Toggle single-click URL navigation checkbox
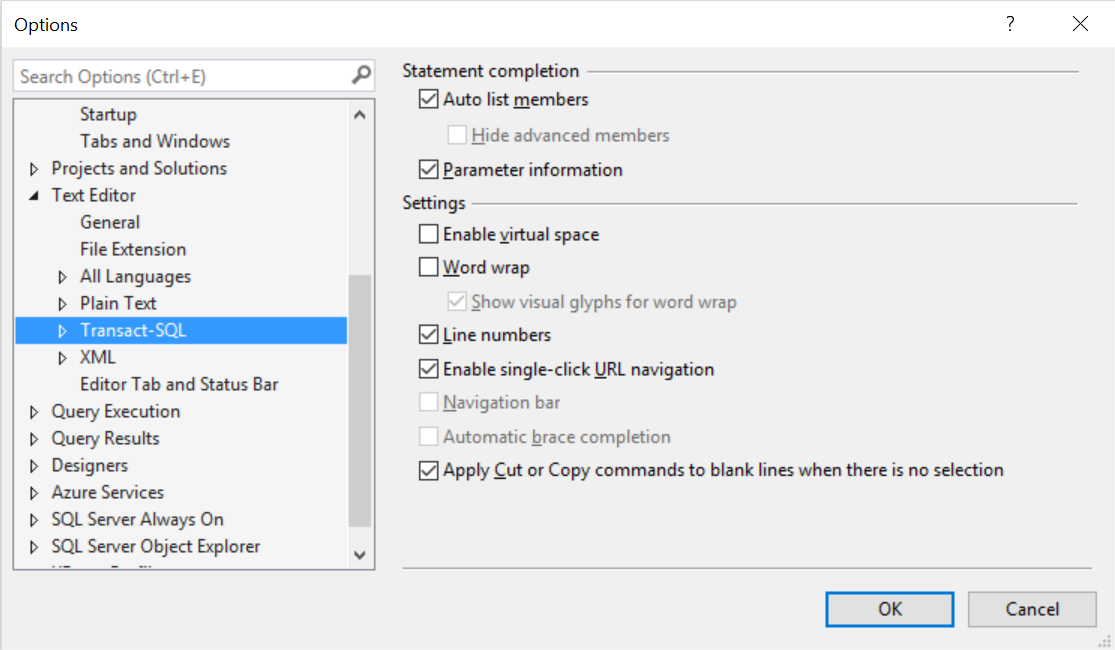This screenshot has height=650, width=1115. point(429,369)
